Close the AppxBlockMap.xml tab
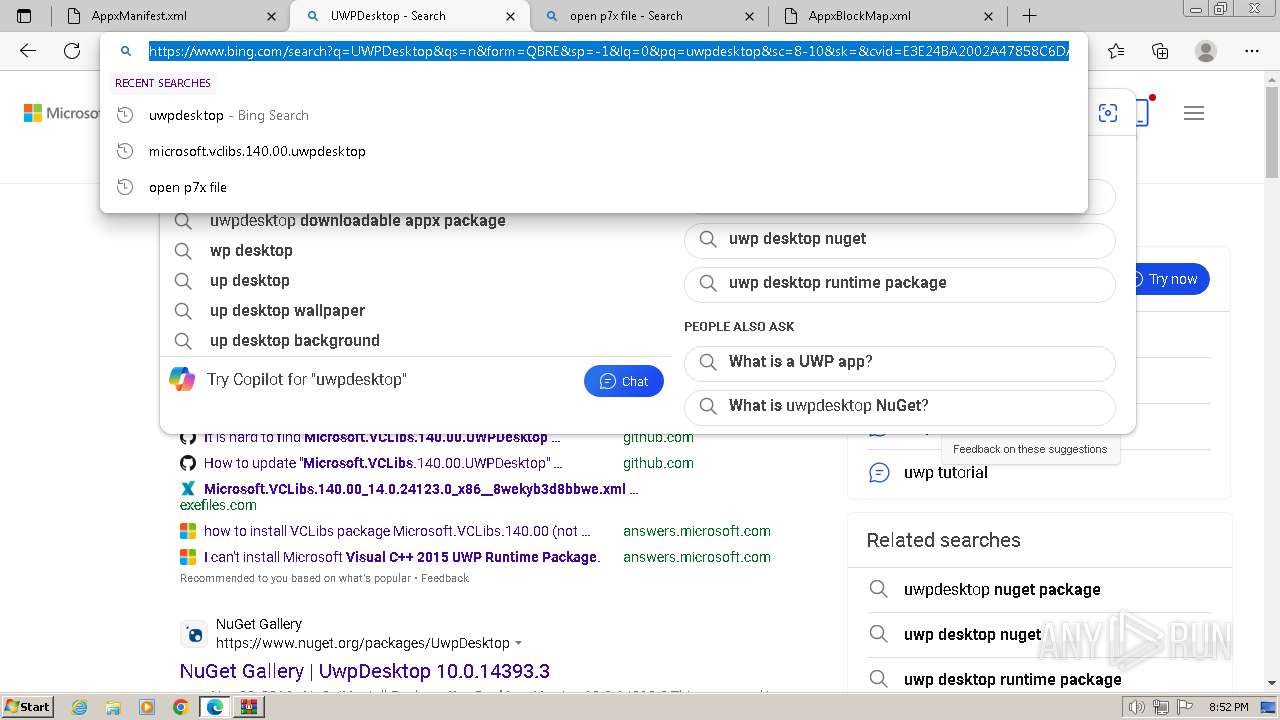Image resolution: width=1280 pixels, height=720 pixels. click(989, 16)
